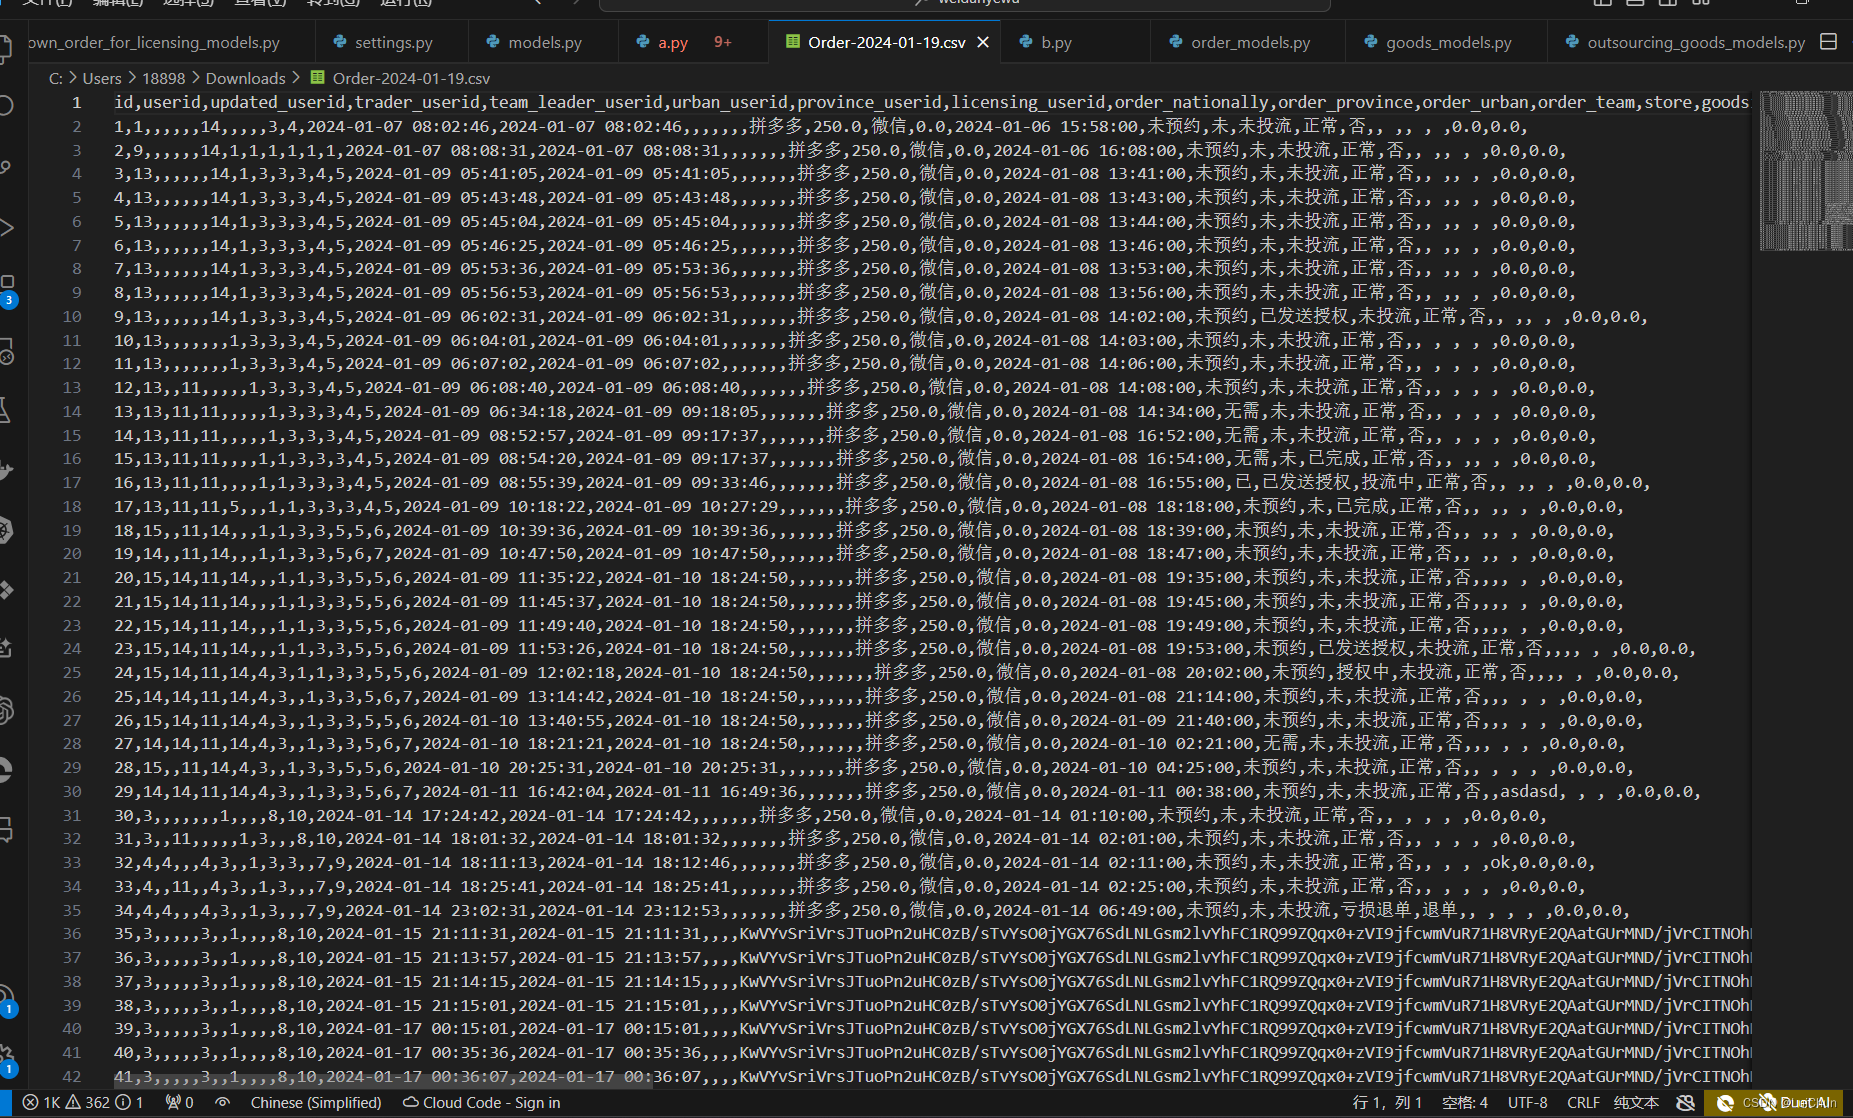Select the Users breadcrumb segment

point(102,78)
